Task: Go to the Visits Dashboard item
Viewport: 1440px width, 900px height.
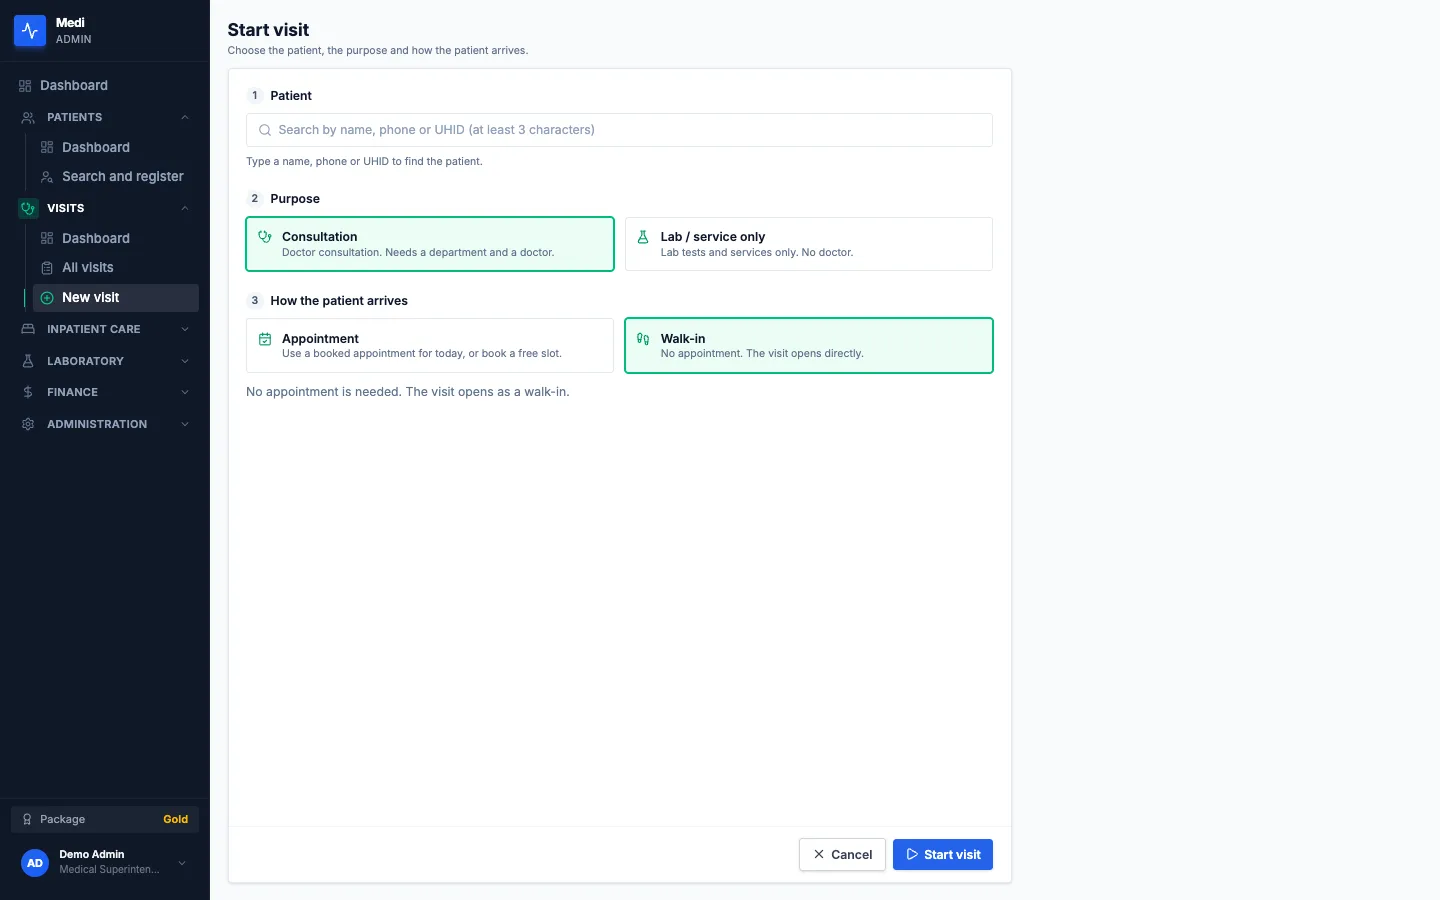Action: [x=116, y=238]
